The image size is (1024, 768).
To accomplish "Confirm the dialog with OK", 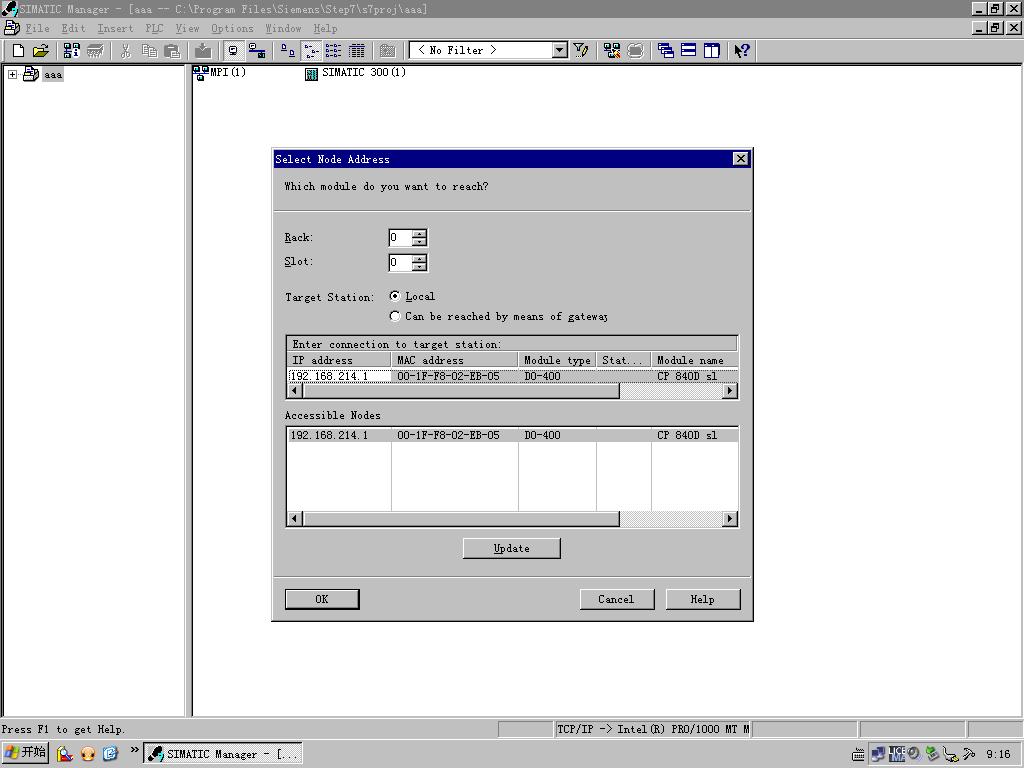I will (321, 599).
